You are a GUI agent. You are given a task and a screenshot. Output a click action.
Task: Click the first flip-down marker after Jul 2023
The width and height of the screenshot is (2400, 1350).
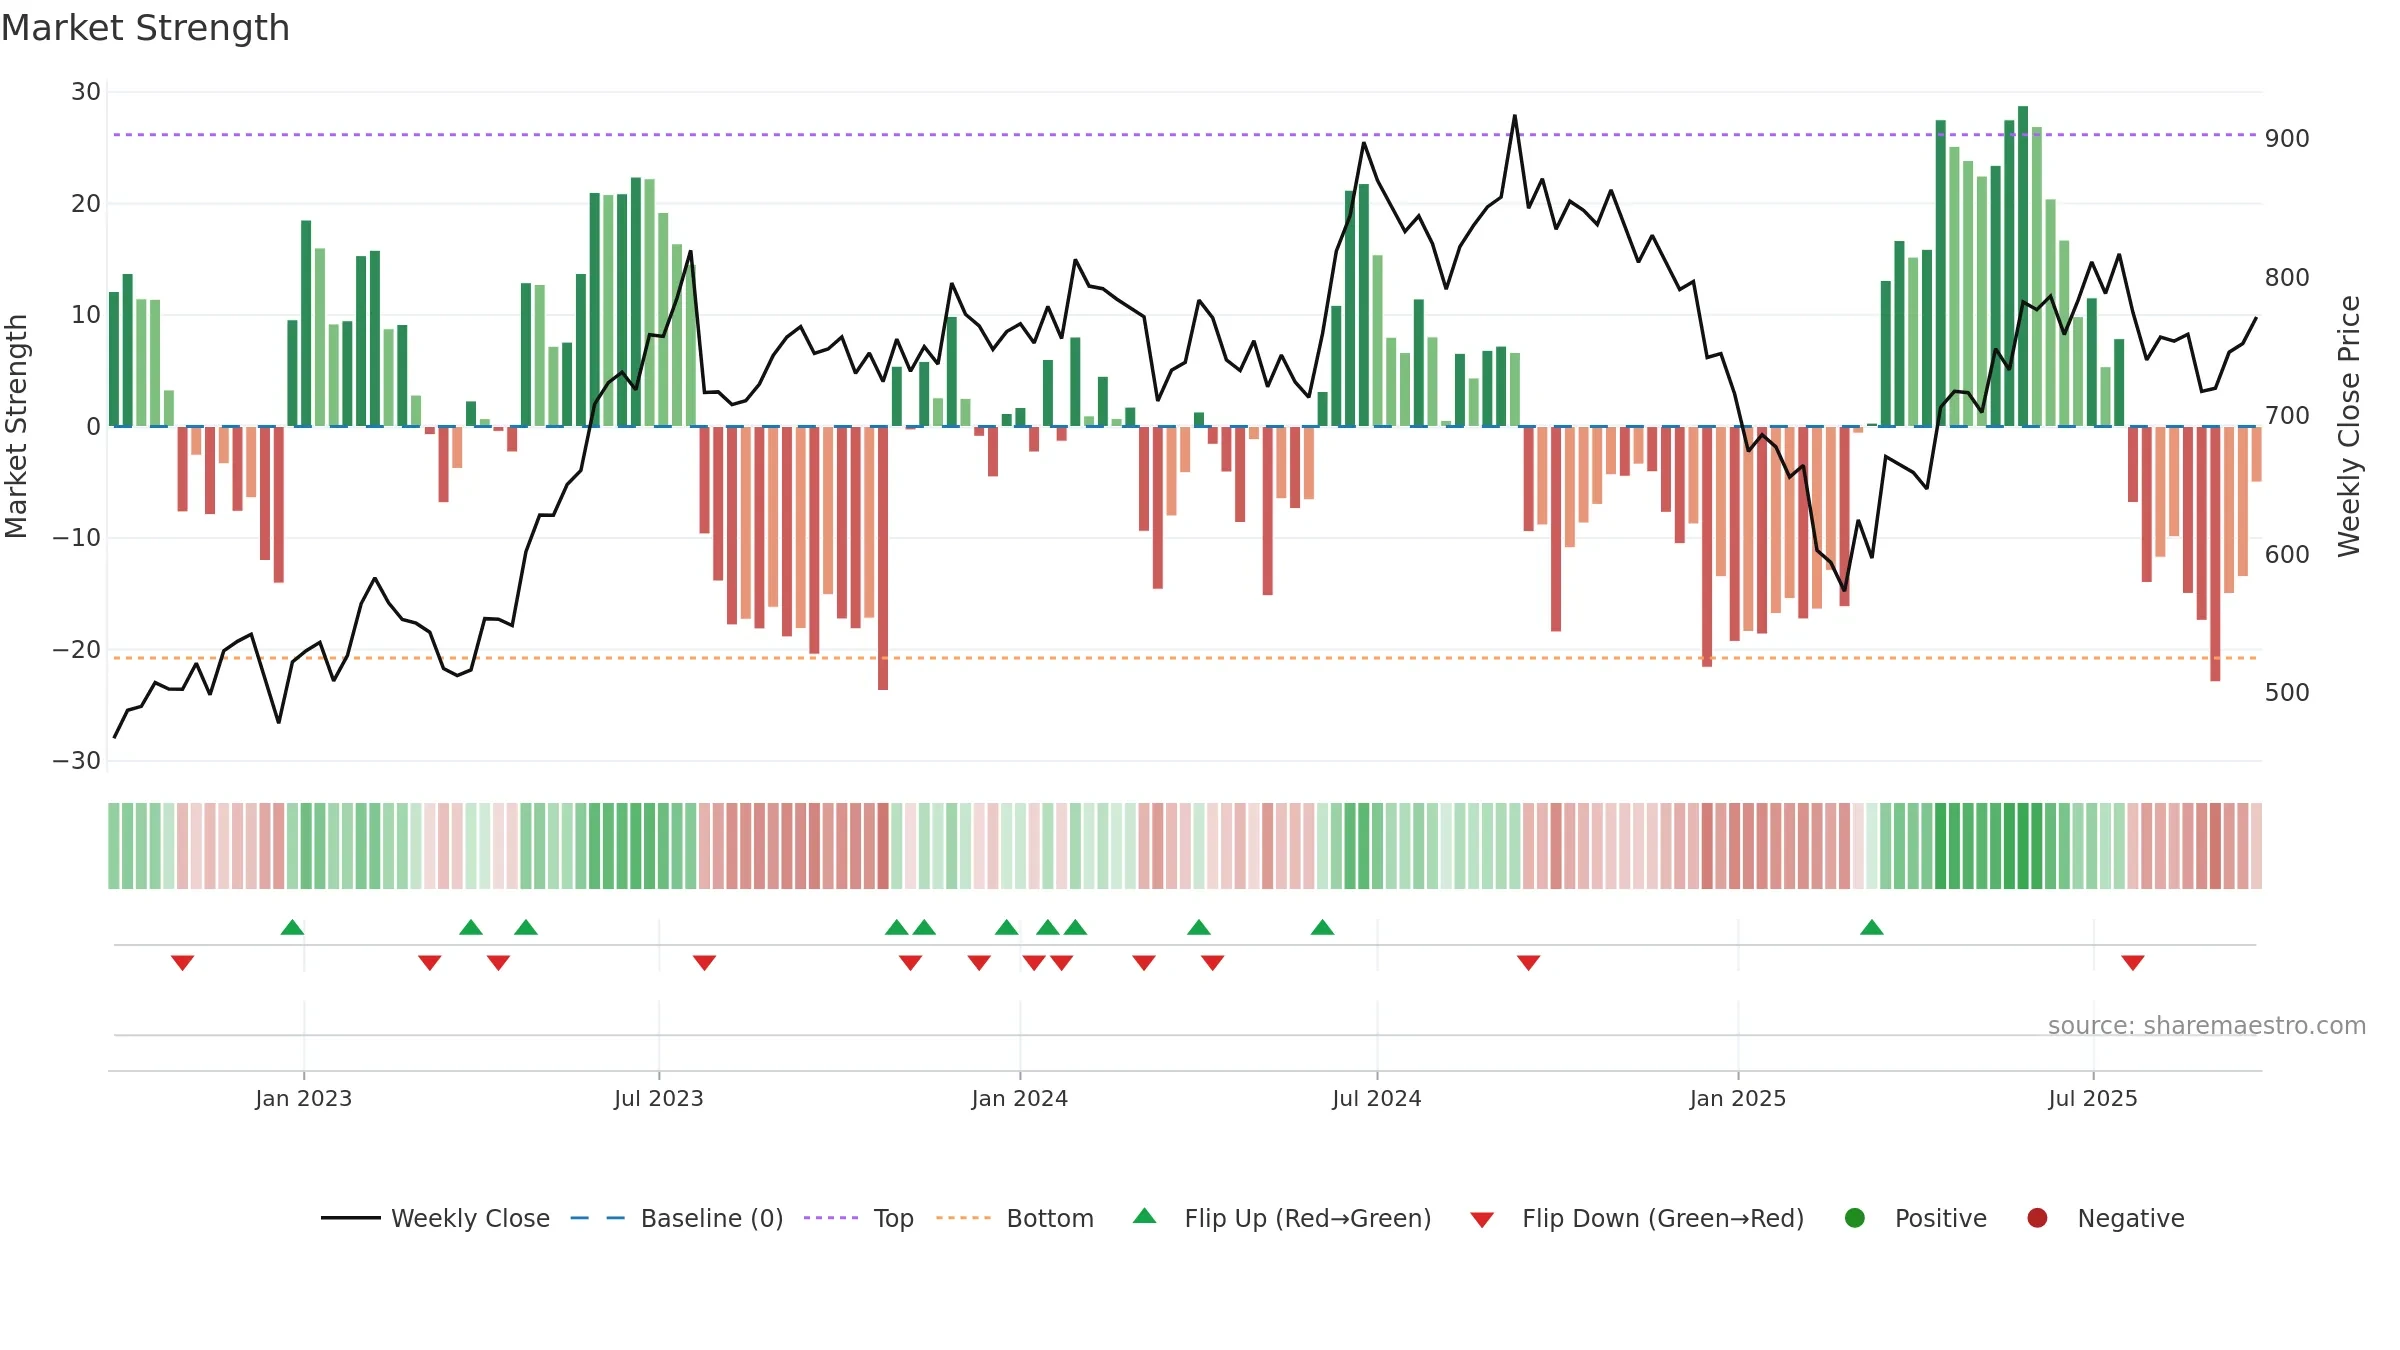704,963
